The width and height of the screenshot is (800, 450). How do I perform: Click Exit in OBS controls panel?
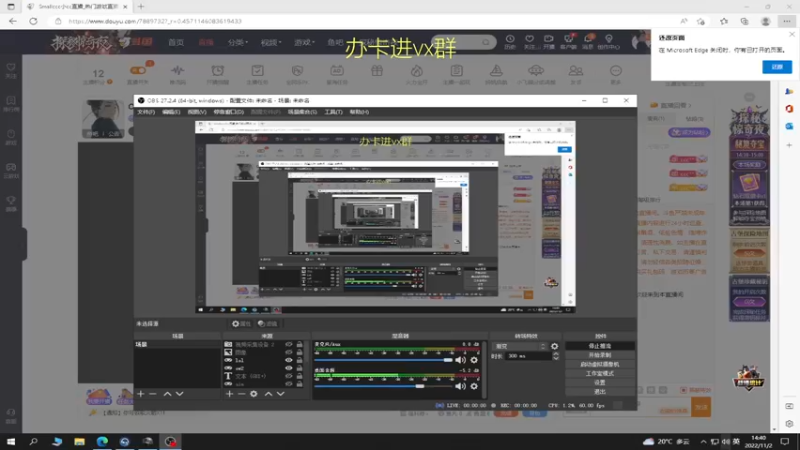click(600, 392)
